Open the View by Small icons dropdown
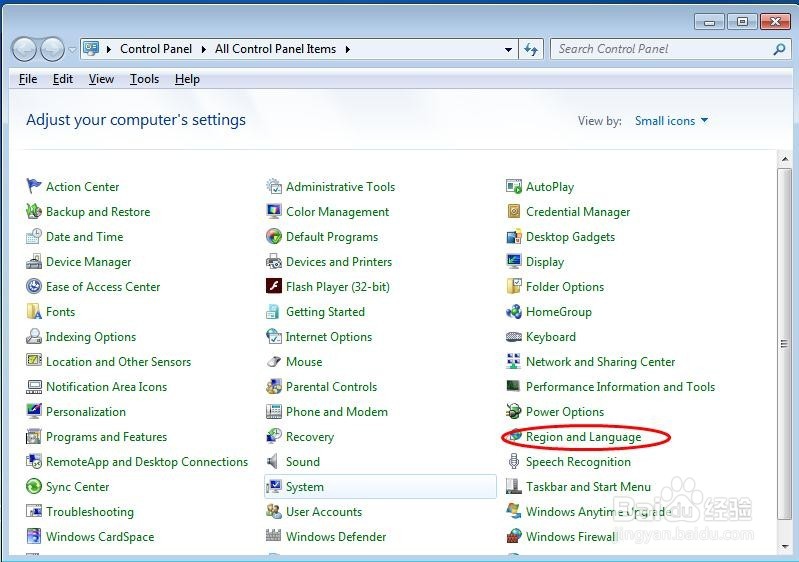 pyautogui.click(x=671, y=121)
